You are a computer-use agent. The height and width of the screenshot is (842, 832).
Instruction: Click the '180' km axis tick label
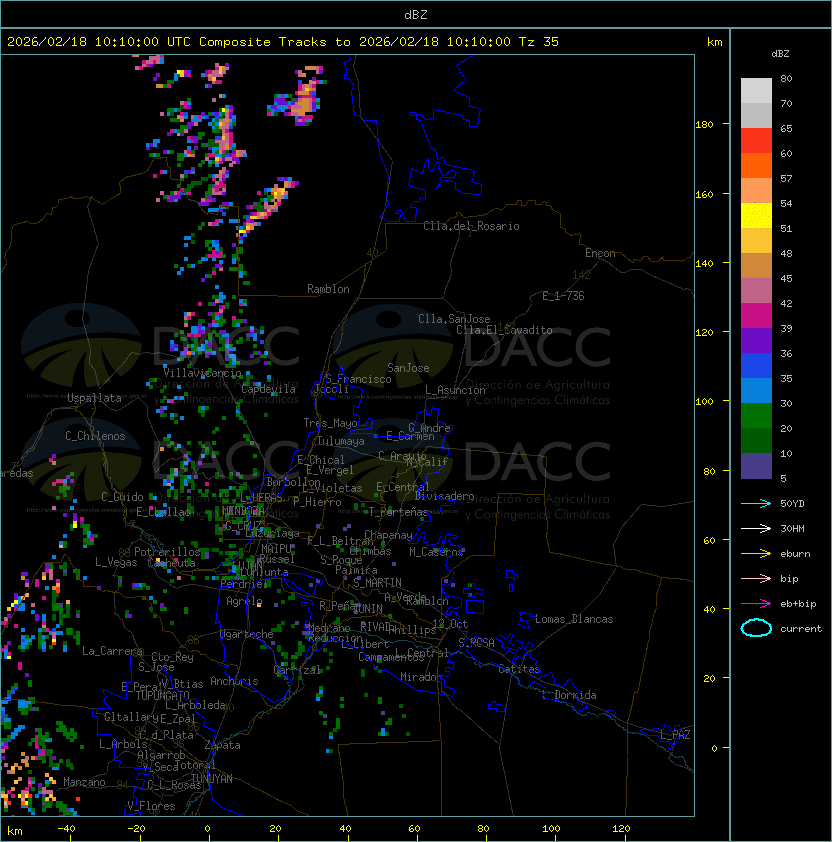[704, 125]
